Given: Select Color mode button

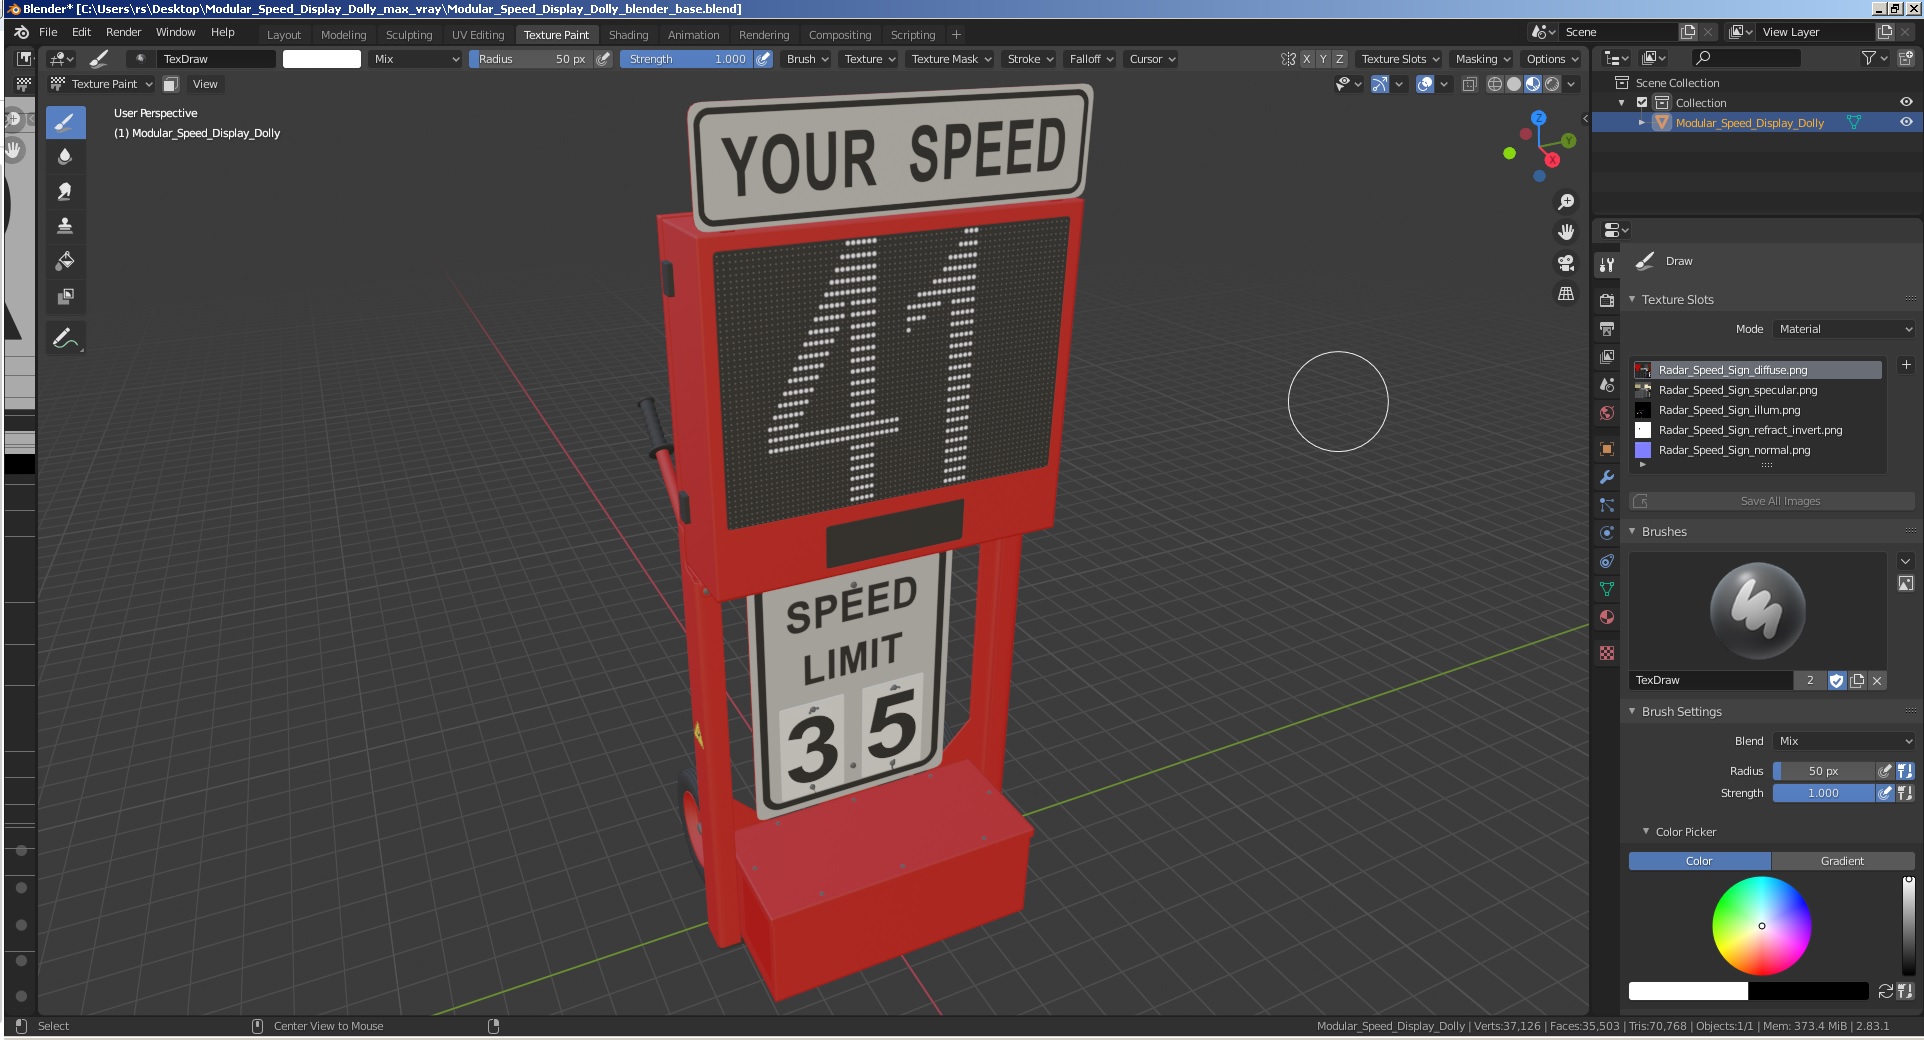Looking at the screenshot, I should pyautogui.click(x=1699, y=861).
